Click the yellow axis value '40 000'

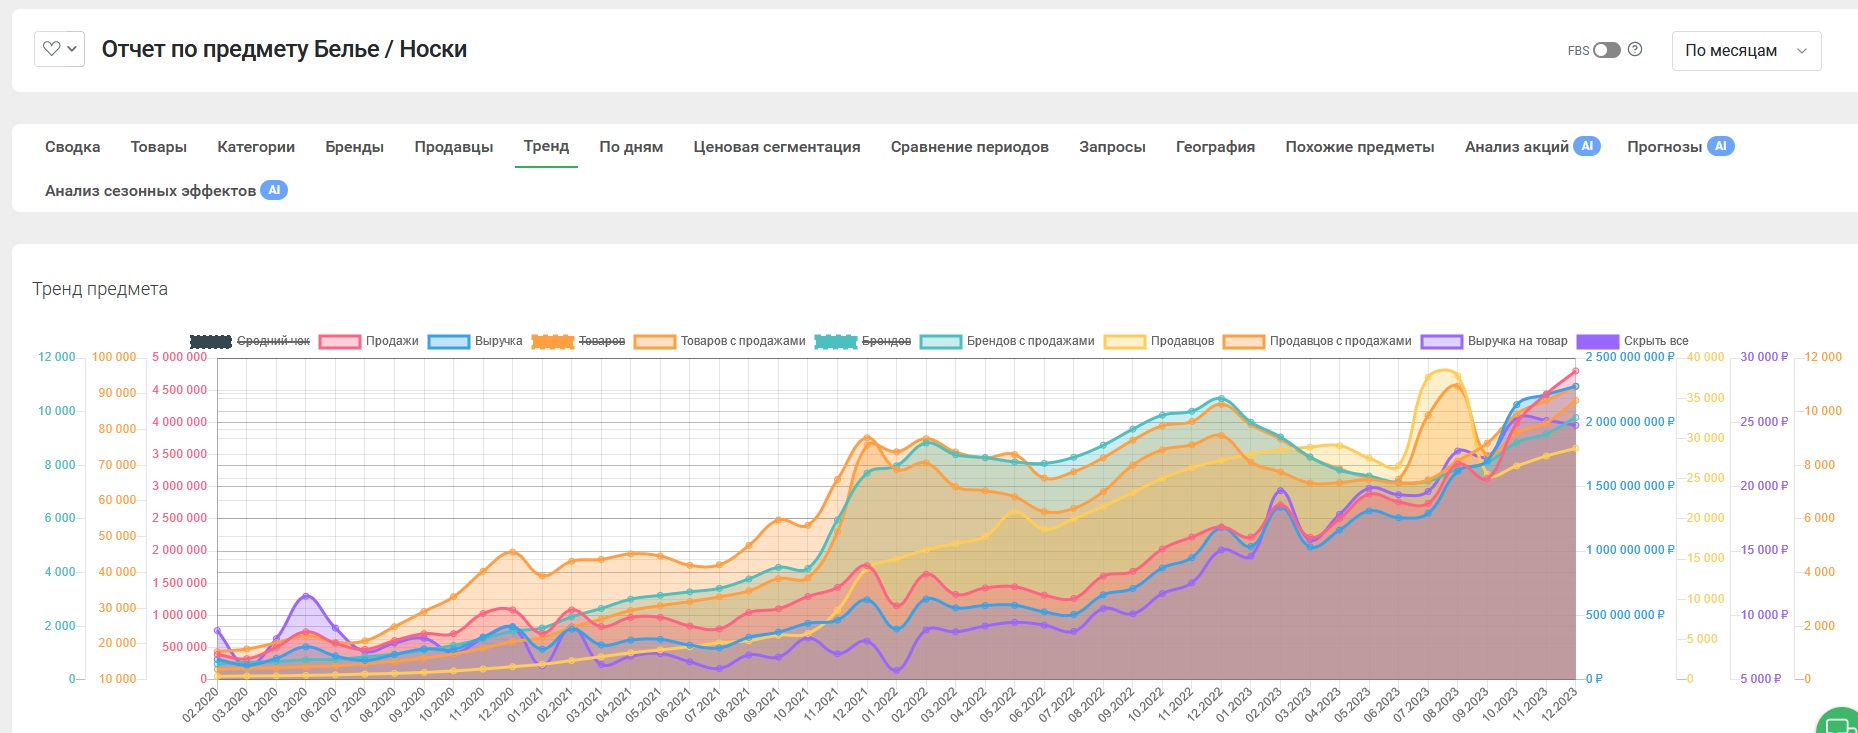pos(1706,357)
